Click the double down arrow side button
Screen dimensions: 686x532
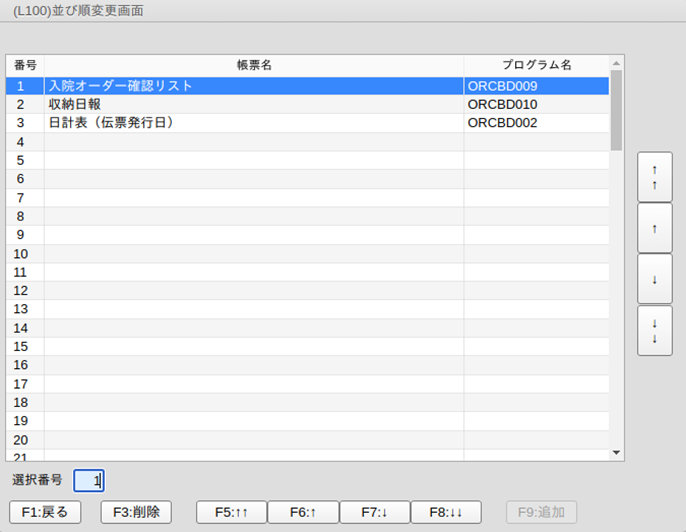pos(654,330)
